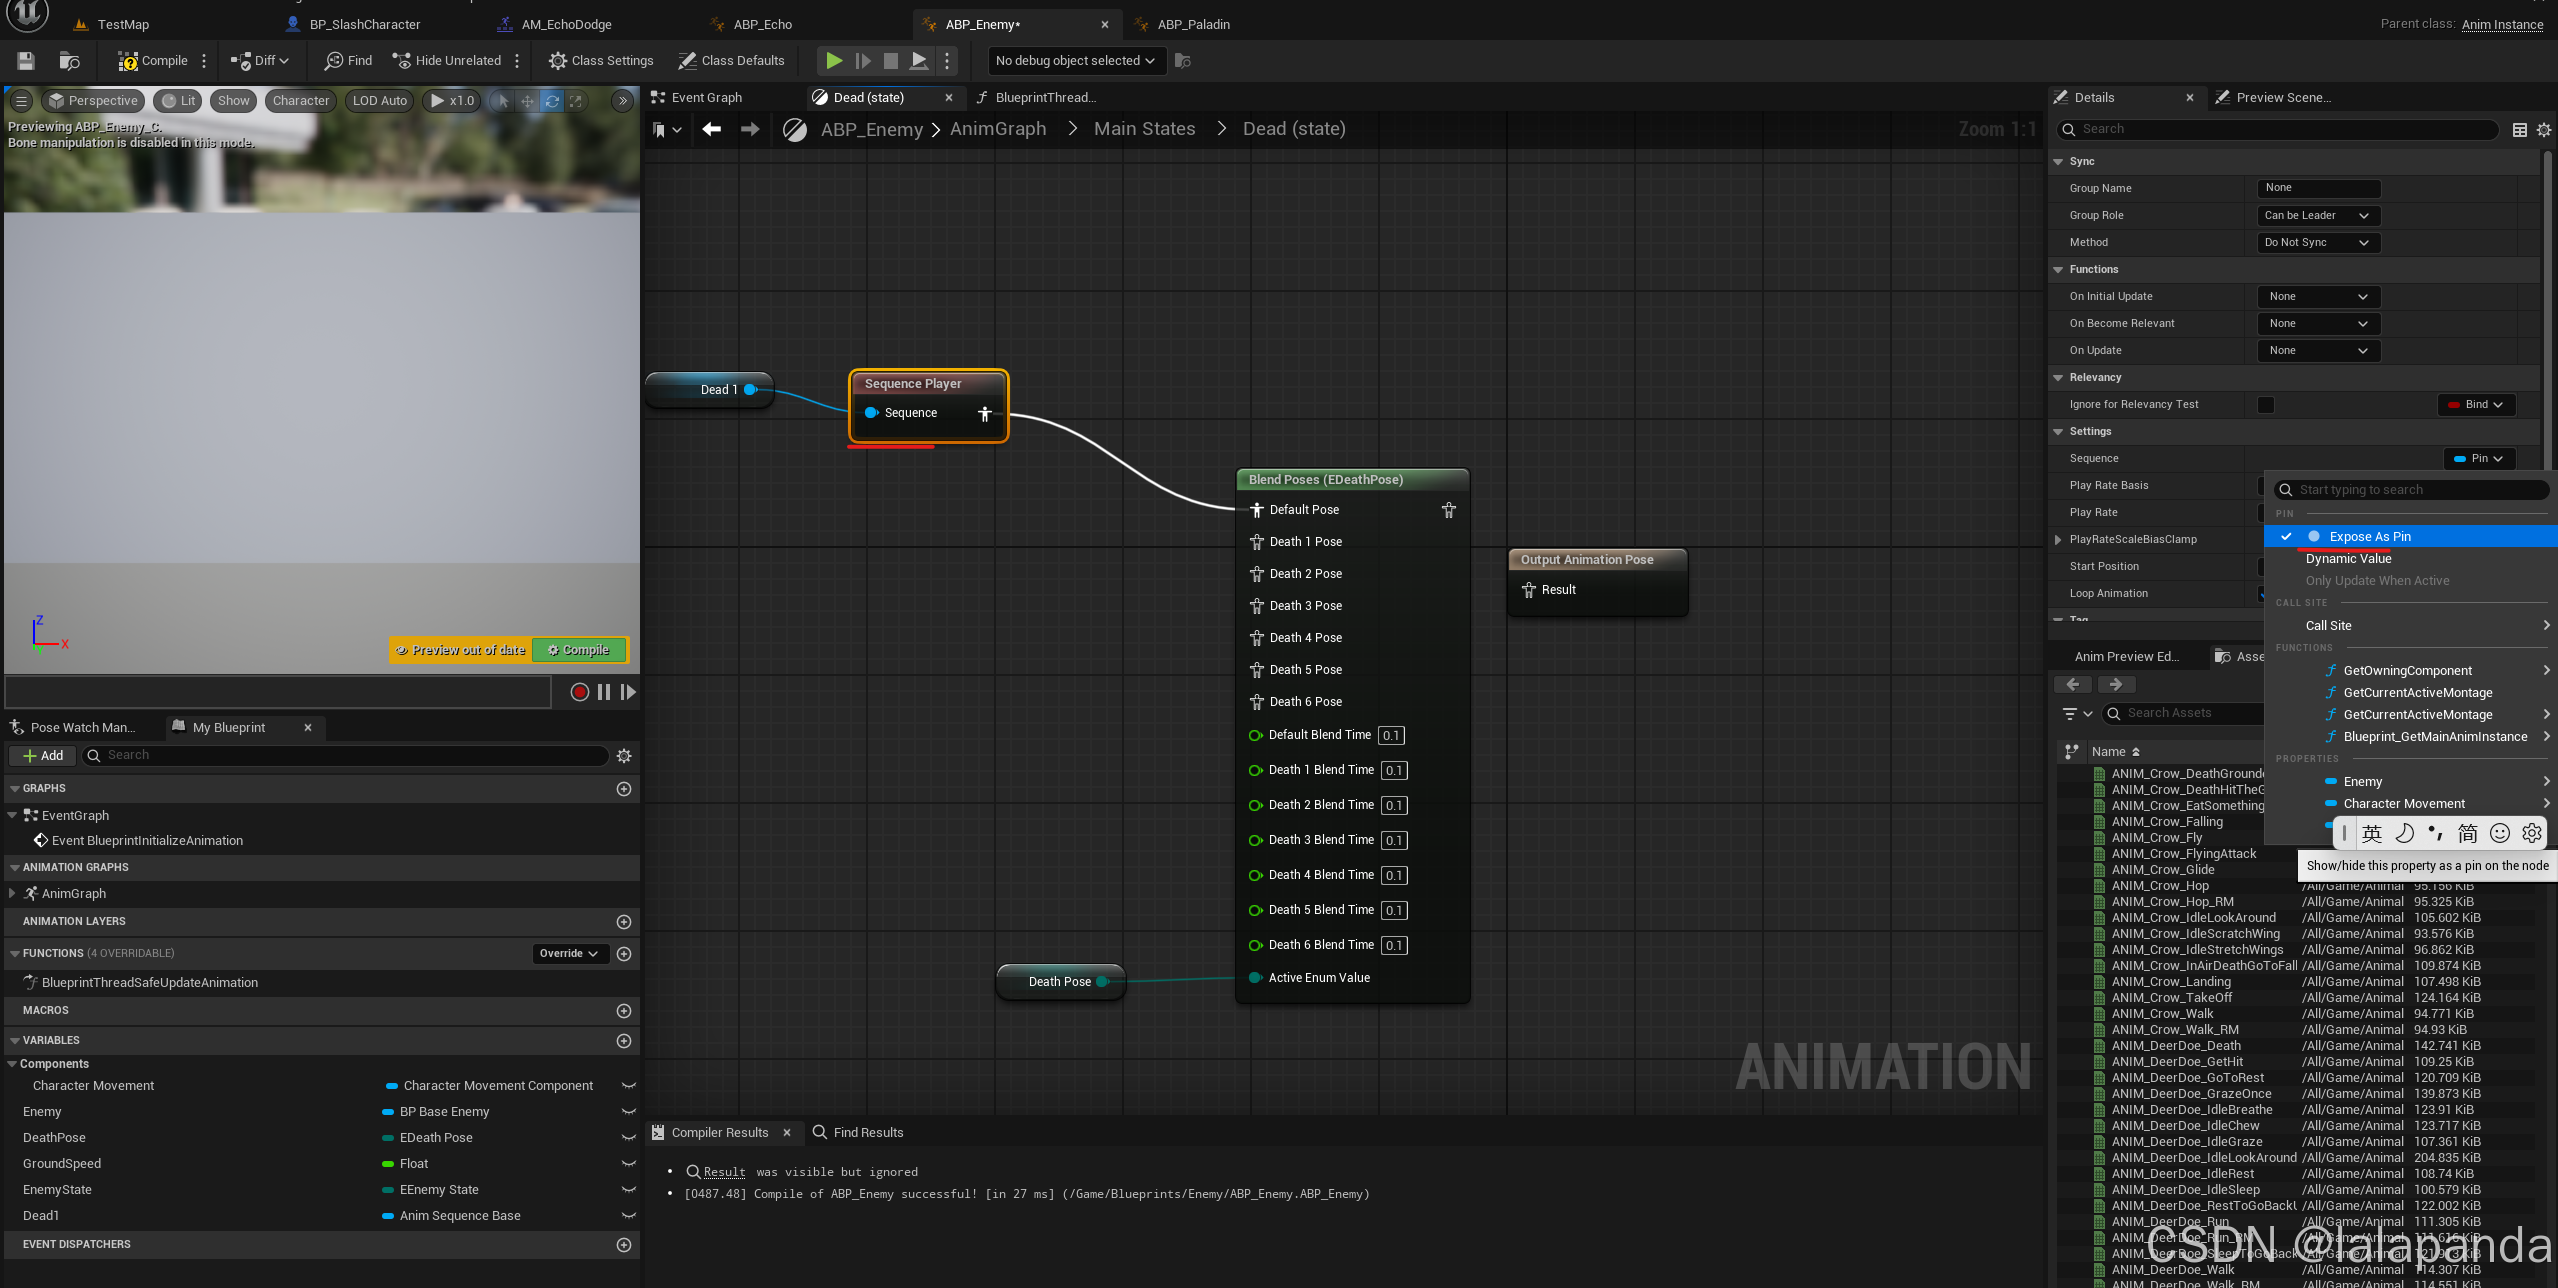Click the Stop simulation icon
2558x1288 pixels.
pyautogui.click(x=890, y=61)
